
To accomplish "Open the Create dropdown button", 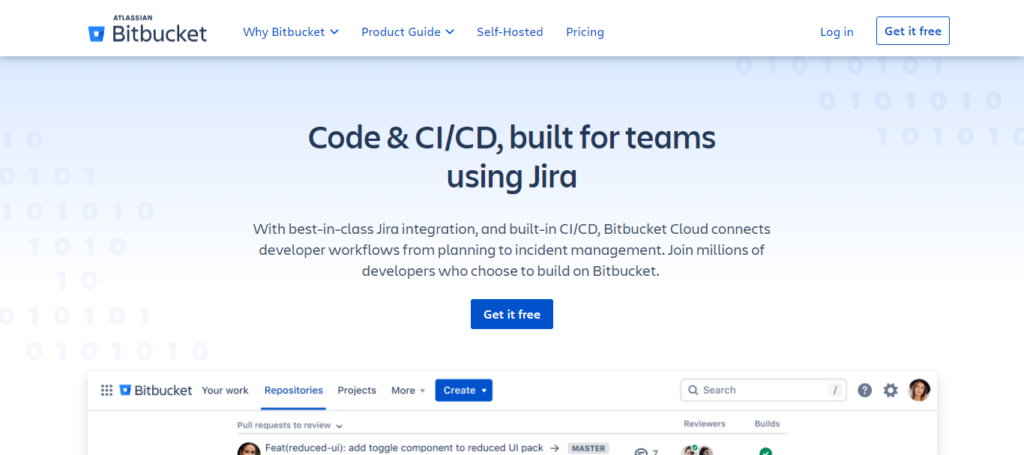I will pos(464,390).
